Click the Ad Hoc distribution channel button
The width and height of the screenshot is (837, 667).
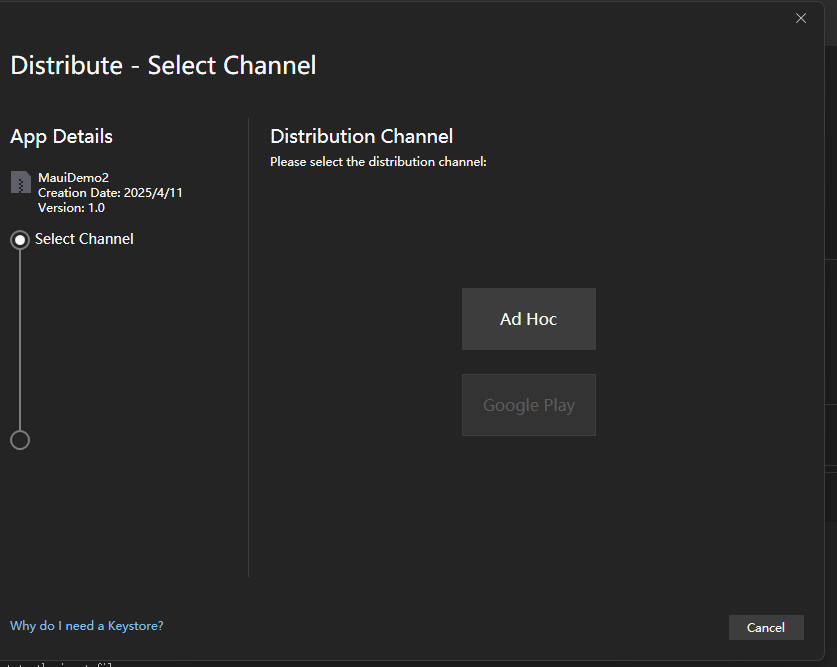click(x=528, y=319)
